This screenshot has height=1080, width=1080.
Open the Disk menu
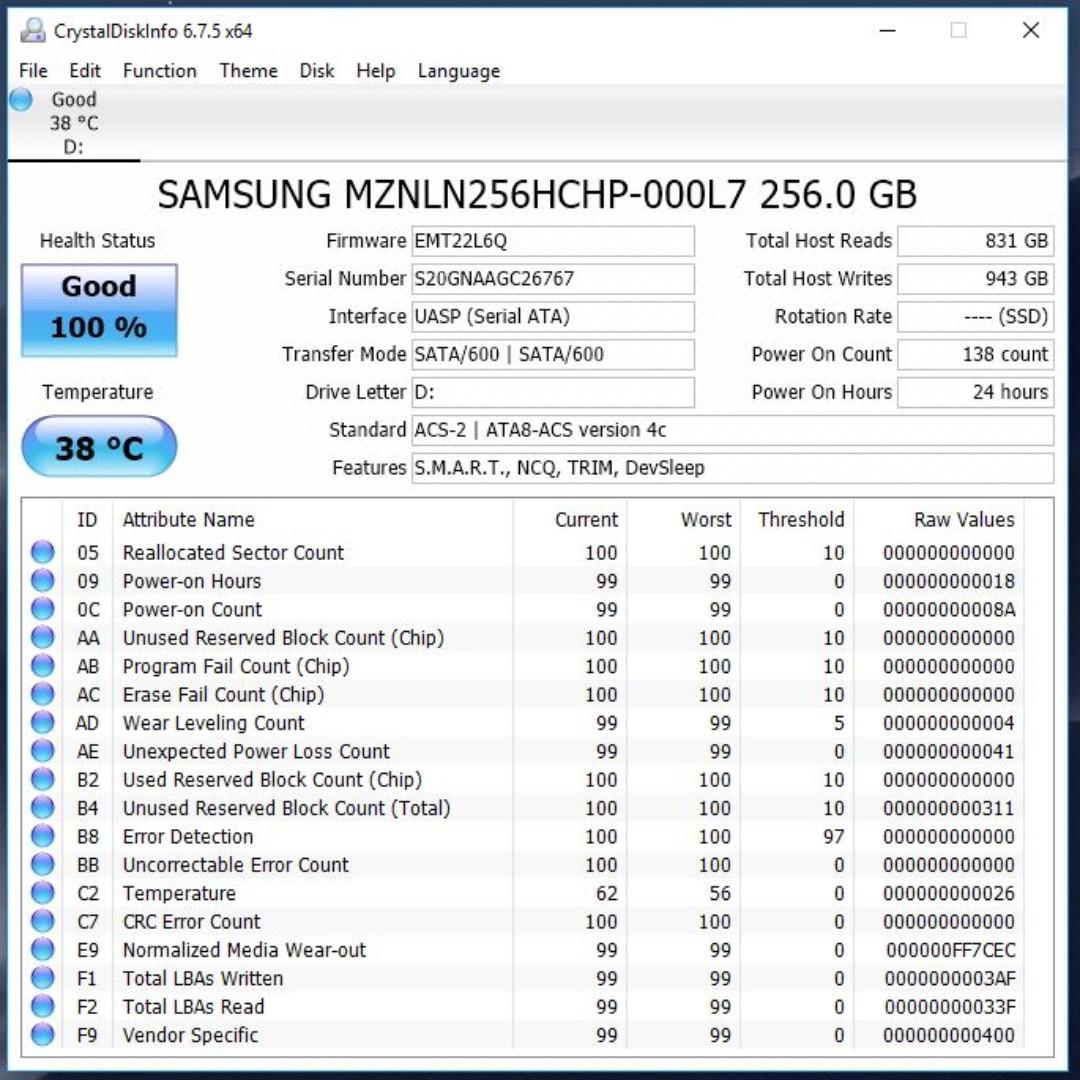tap(317, 71)
